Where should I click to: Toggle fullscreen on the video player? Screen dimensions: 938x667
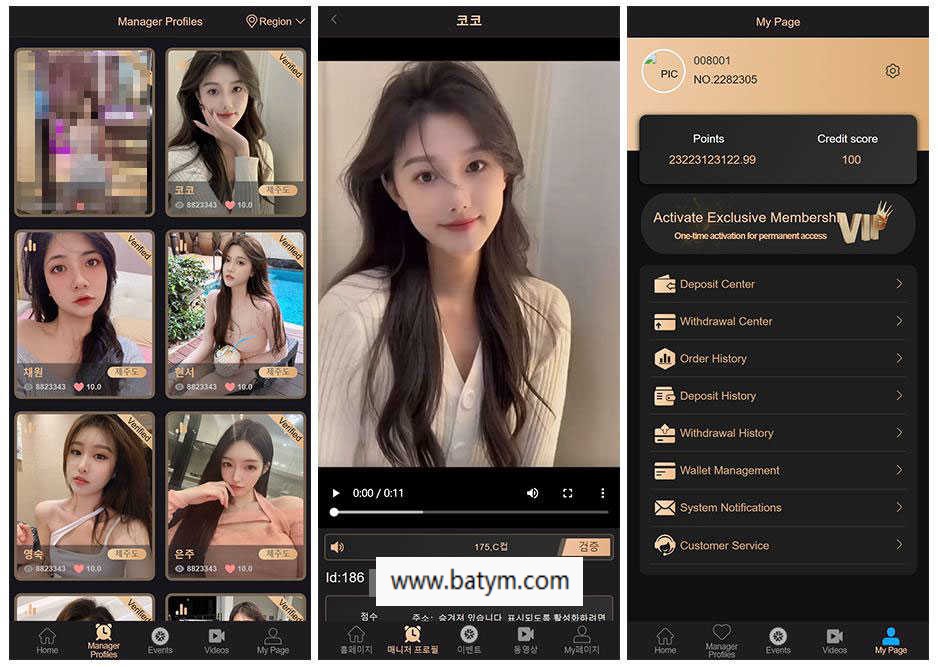click(567, 493)
